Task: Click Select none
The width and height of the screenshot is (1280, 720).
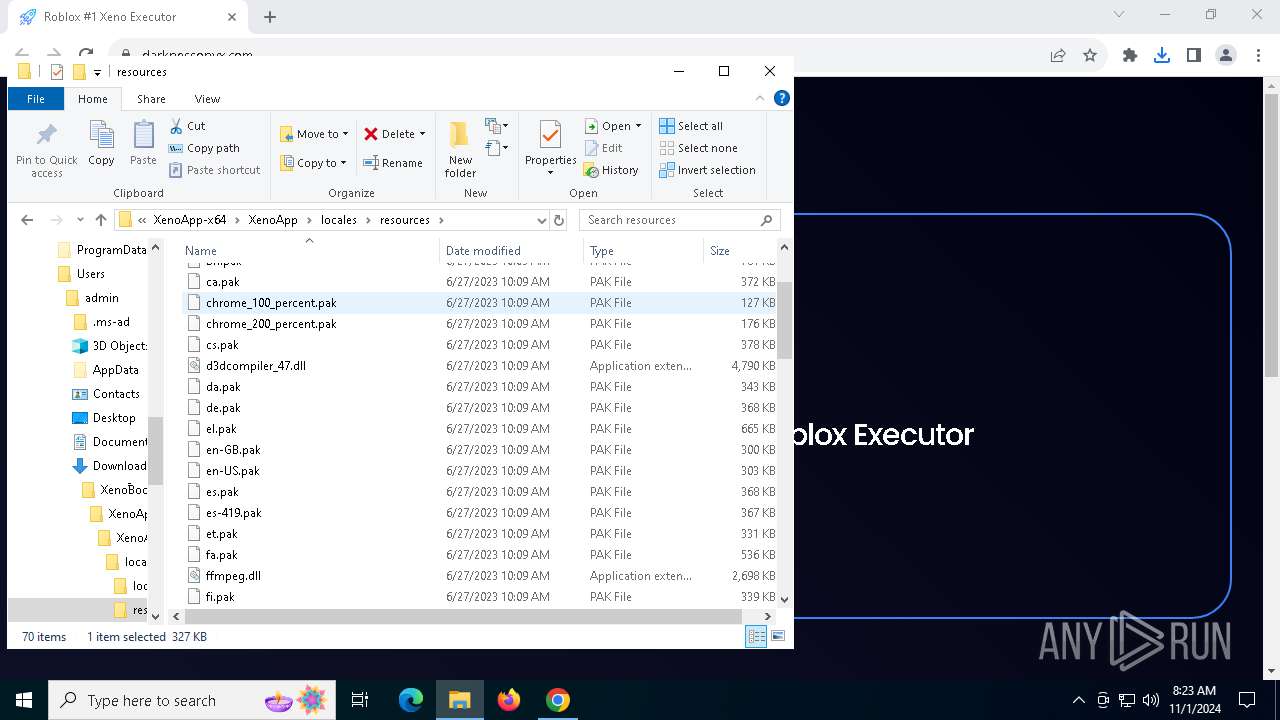Action: [698, 148]
